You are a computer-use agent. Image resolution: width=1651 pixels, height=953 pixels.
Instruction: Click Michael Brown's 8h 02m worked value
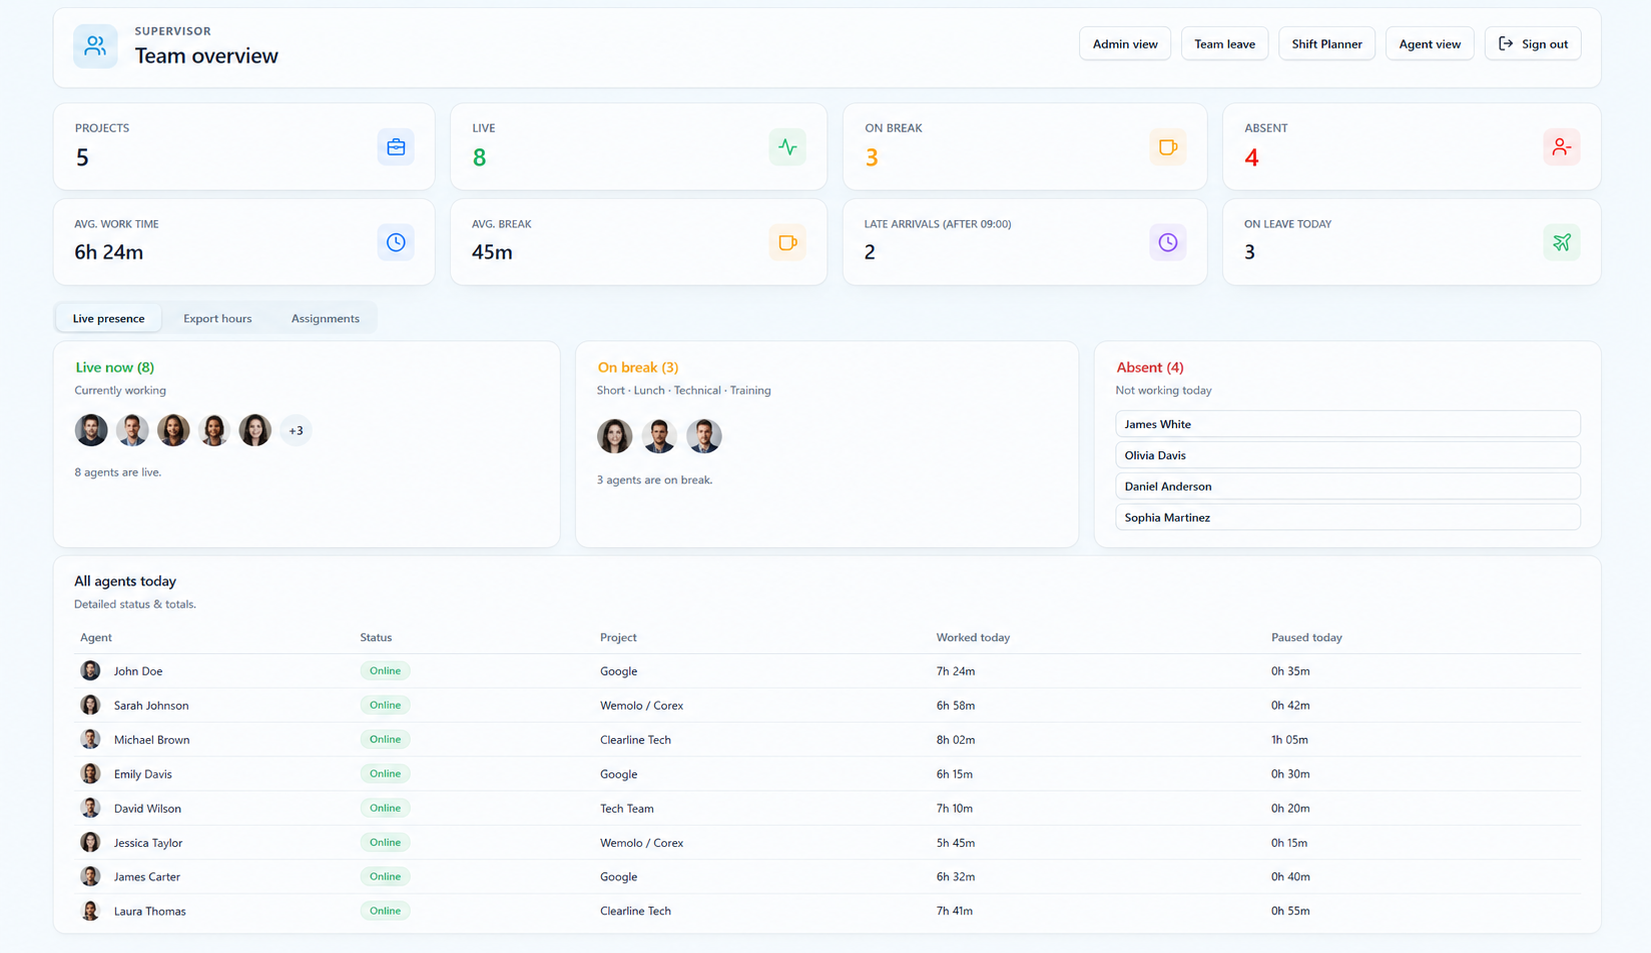point(955,740)
